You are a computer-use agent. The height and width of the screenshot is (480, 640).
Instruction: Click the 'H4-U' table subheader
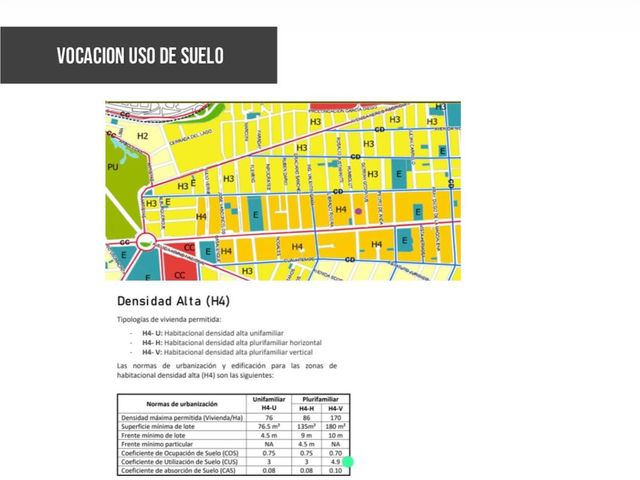click(269, 408)
